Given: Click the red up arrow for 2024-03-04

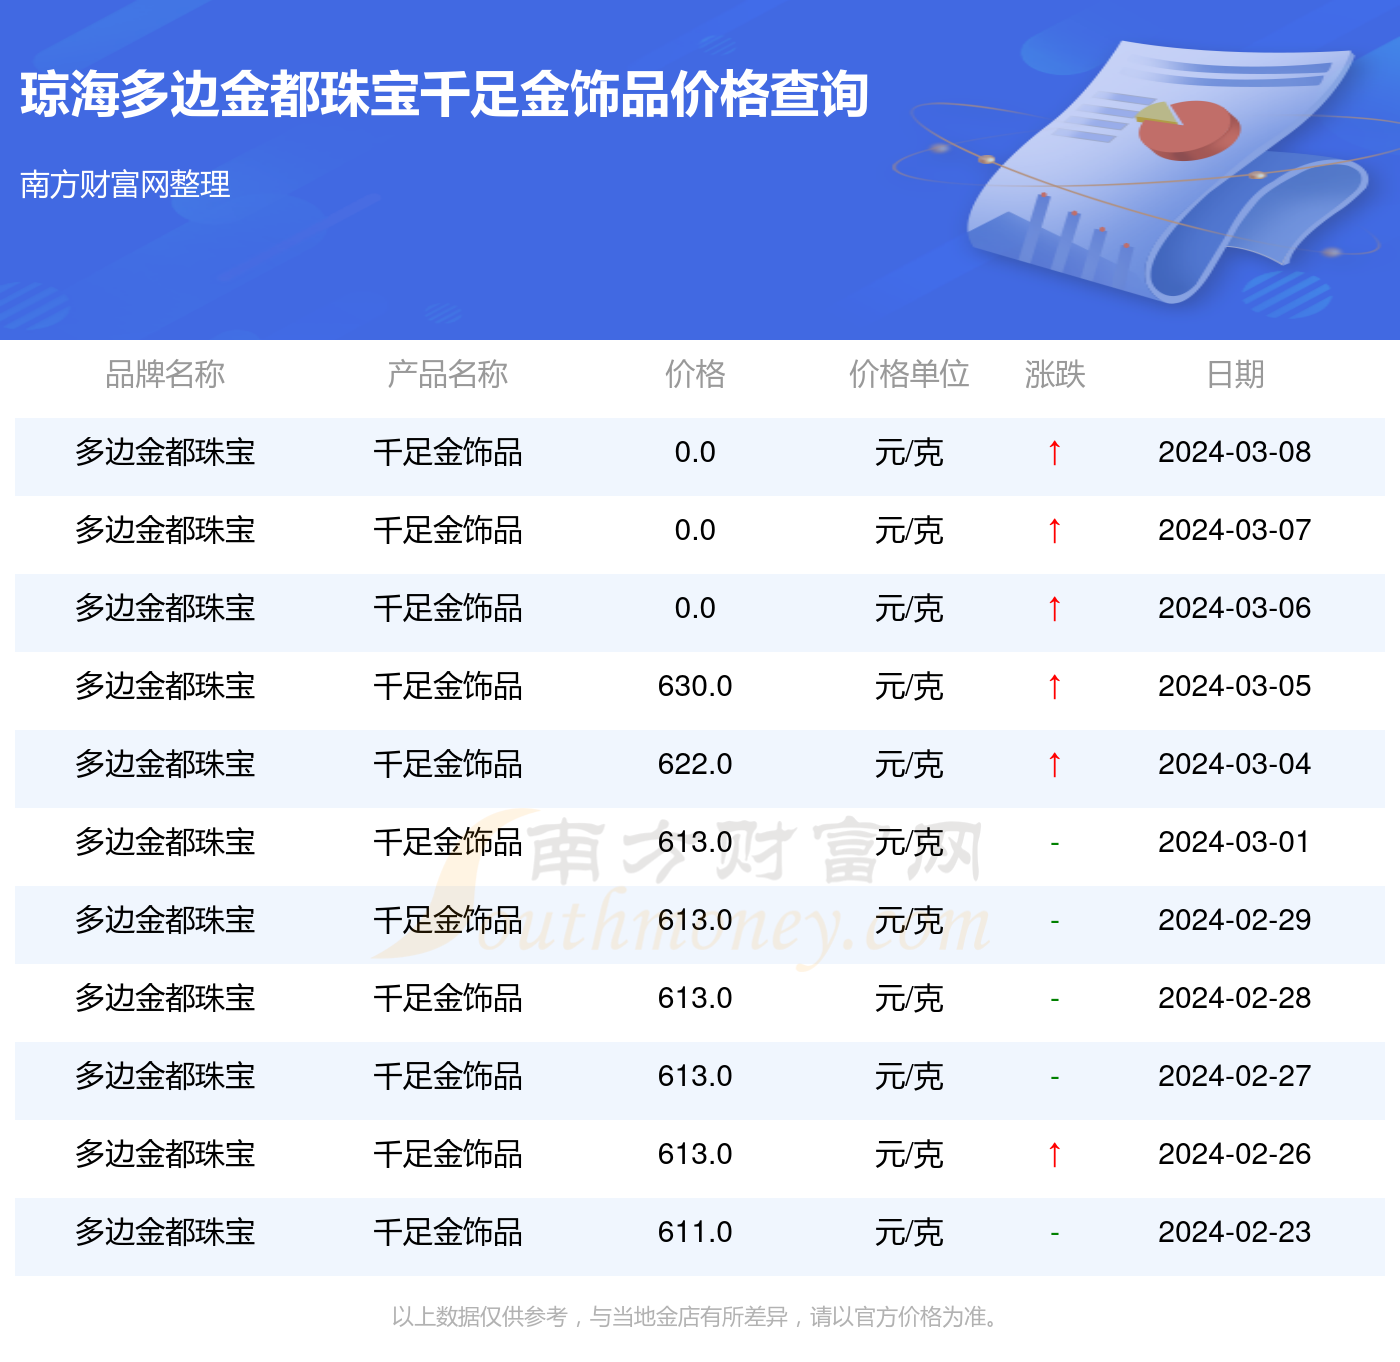Looking at the screenshot, I should pyautogui.click(x=1054, y=765).
